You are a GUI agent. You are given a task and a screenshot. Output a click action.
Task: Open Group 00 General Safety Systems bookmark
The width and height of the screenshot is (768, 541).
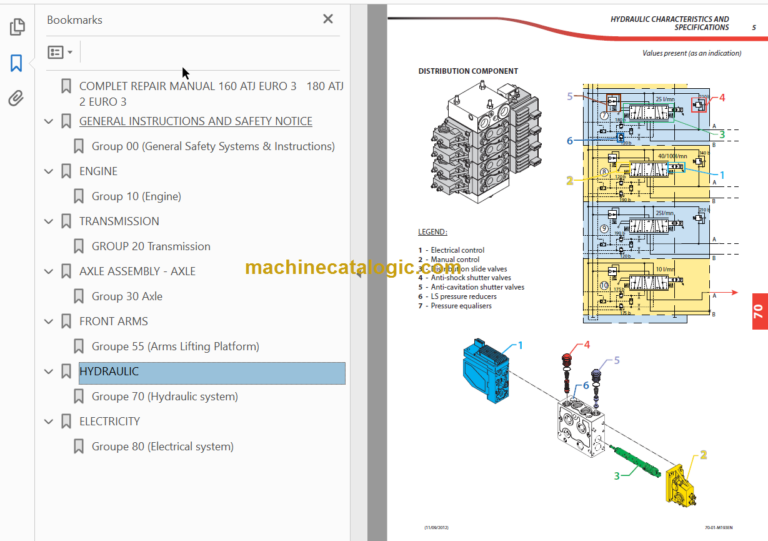pos(212,146)
